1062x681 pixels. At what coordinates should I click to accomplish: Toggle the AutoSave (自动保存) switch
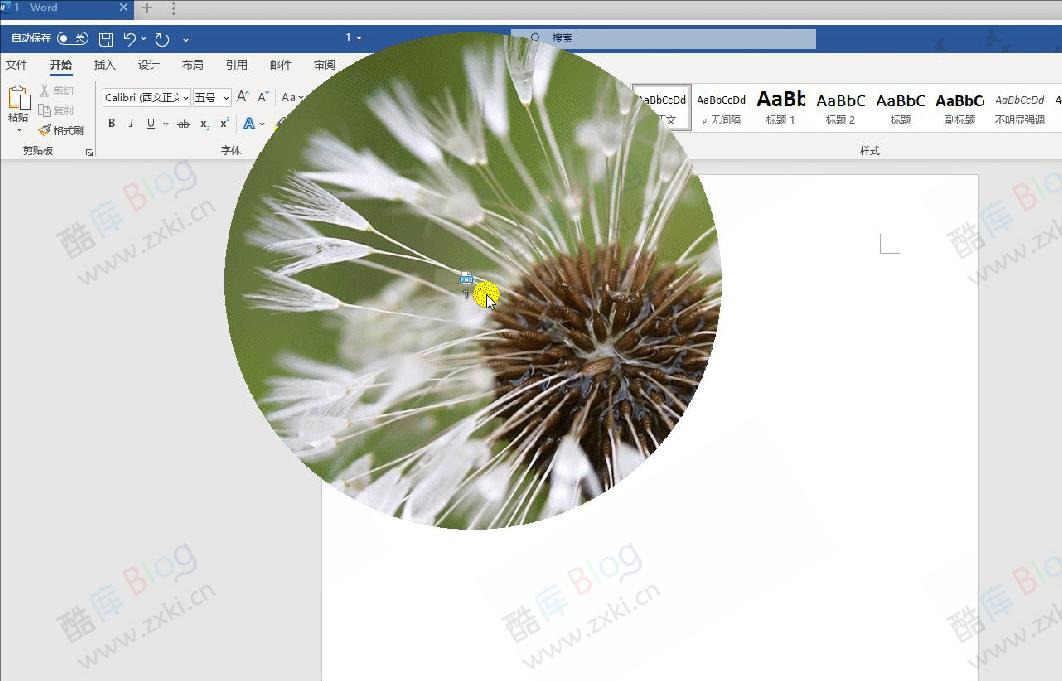point(72,39)
